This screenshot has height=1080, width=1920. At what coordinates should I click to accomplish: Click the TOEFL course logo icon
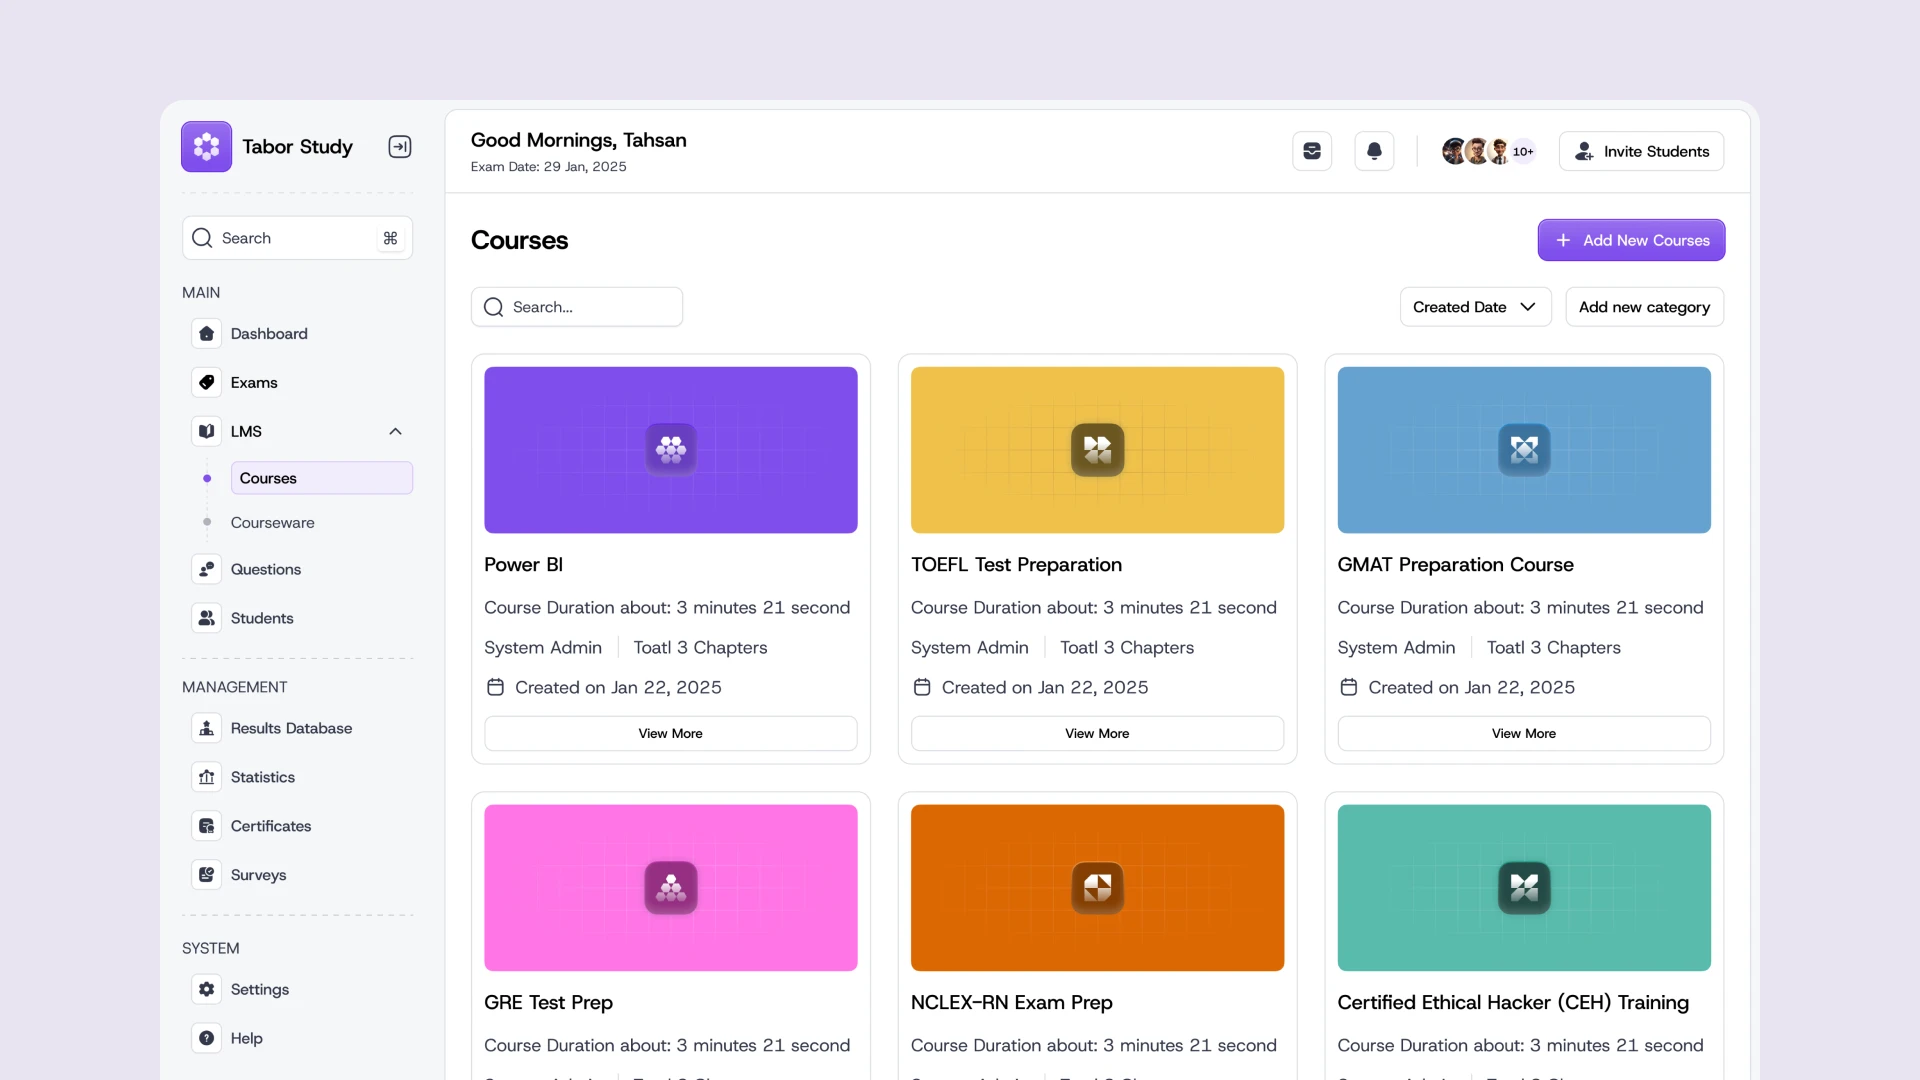[x=1097, y=450]
